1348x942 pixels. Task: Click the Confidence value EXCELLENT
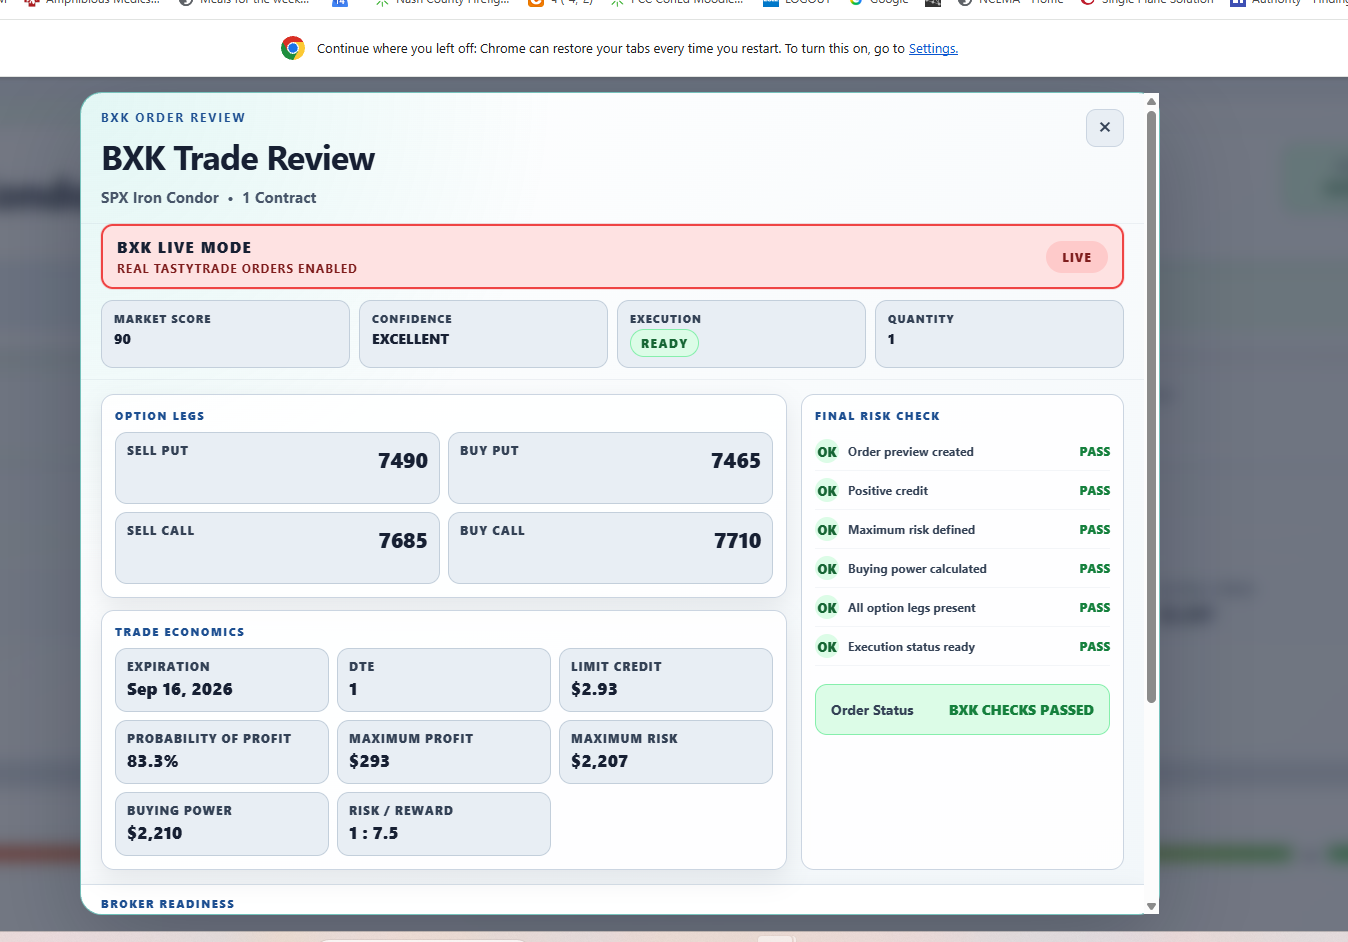tap(410, 339)
